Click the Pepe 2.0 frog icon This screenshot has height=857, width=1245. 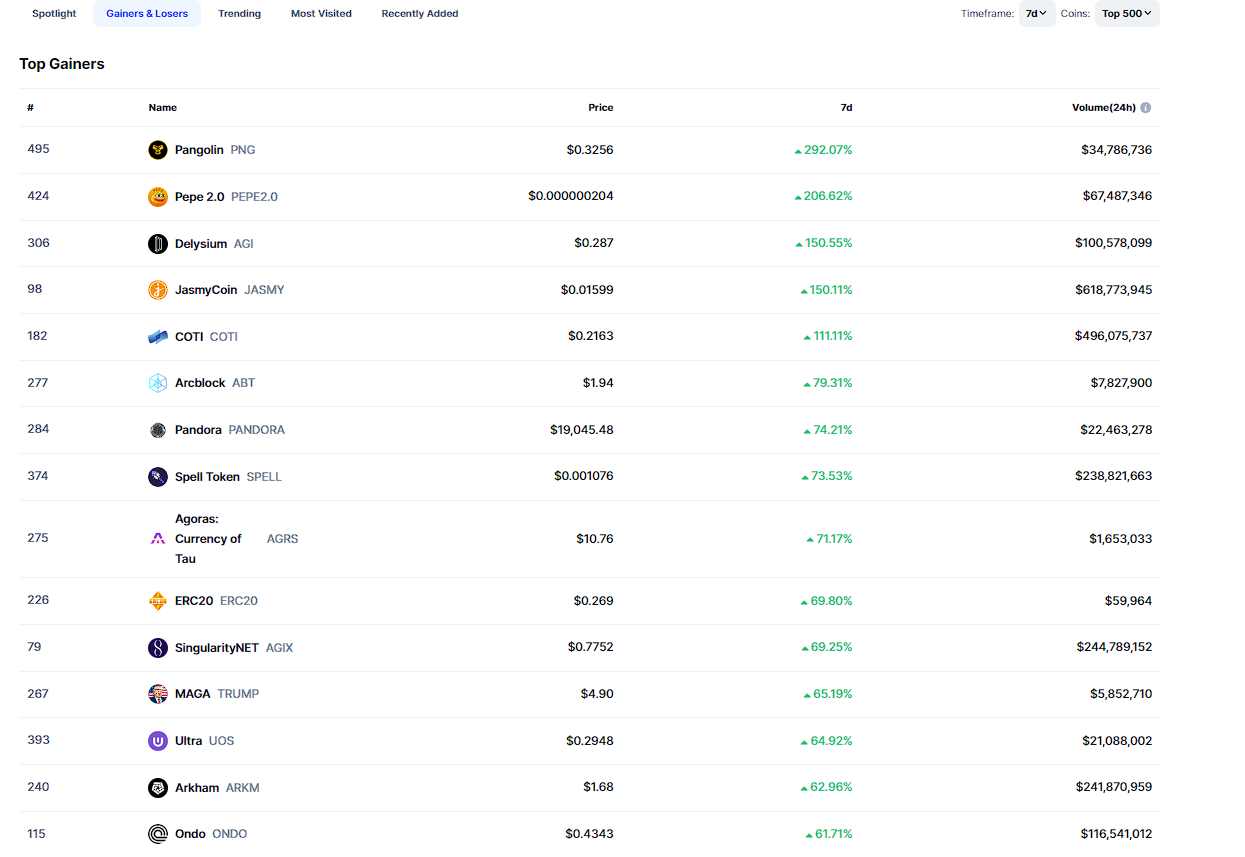pyautogui.click(x=157, y=197)
